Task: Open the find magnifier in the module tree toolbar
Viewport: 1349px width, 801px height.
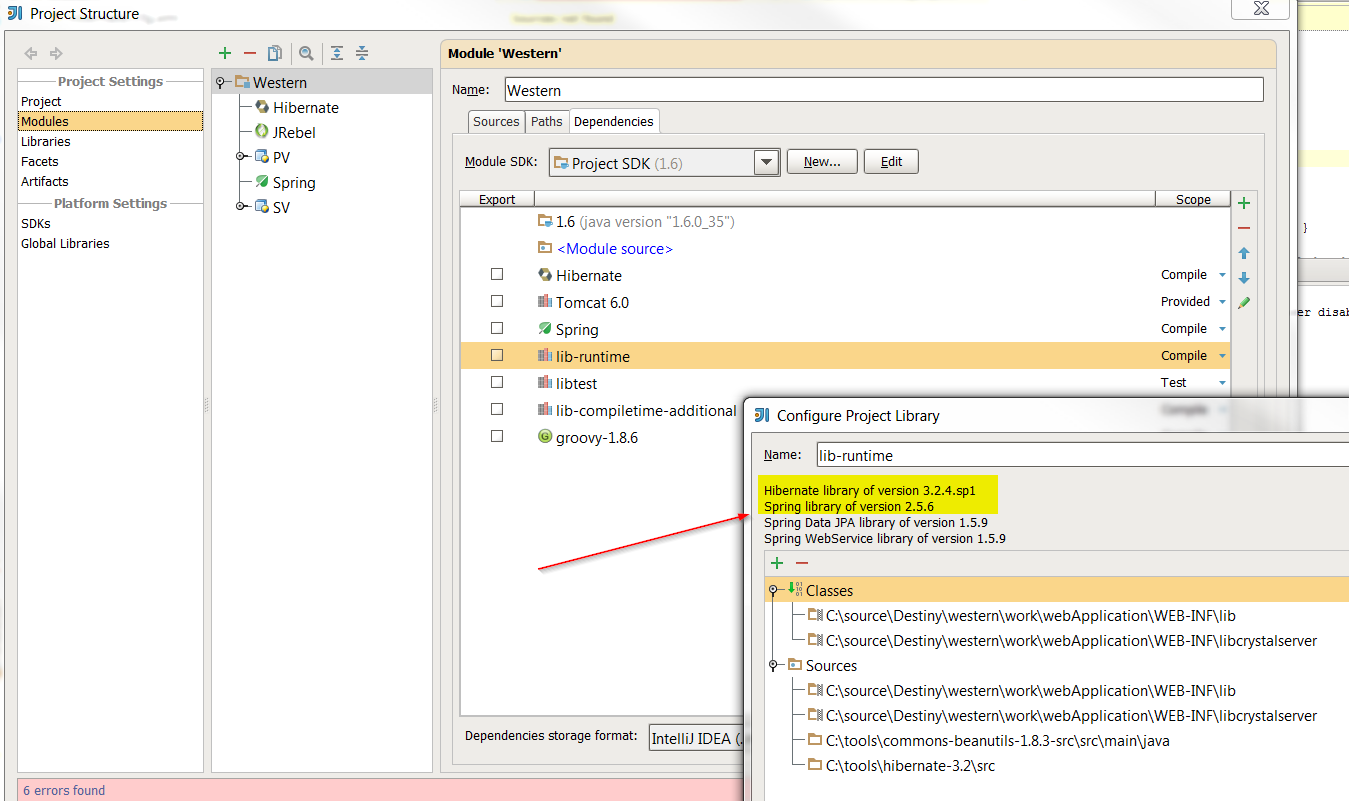Action: pyautogui.click(x=306, y=53)
